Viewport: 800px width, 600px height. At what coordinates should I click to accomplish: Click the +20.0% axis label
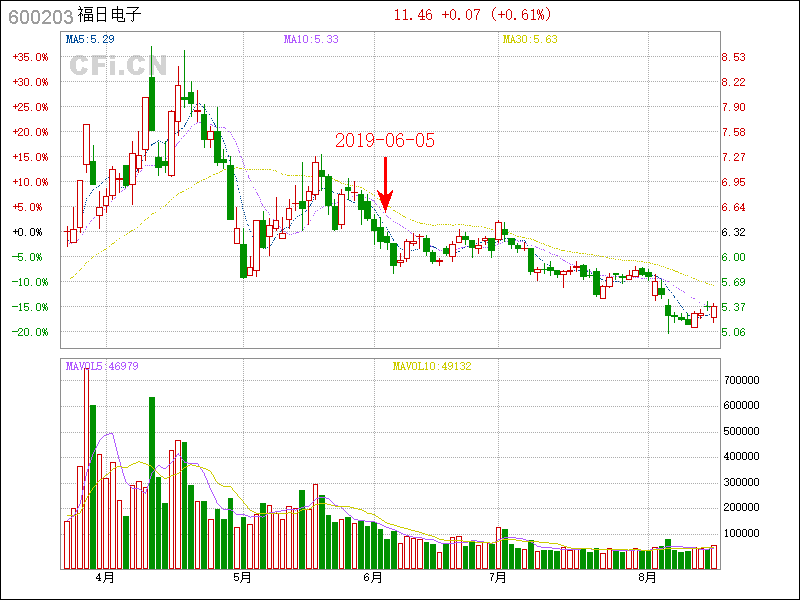click(31, 132)
